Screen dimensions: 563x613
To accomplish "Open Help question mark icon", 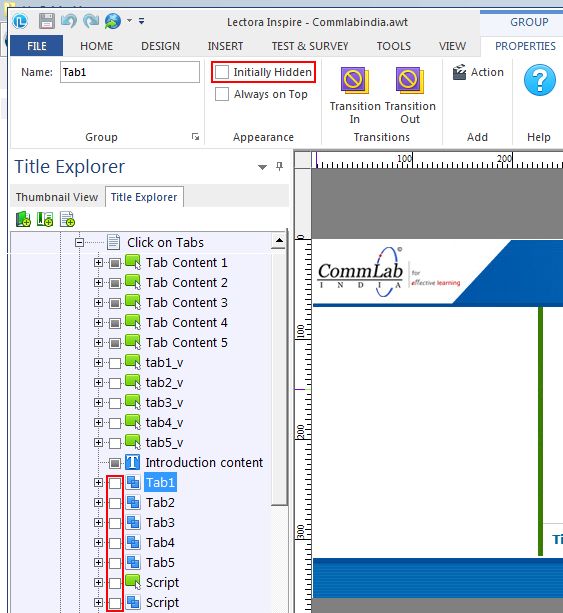I will click(x=540, y=80).
